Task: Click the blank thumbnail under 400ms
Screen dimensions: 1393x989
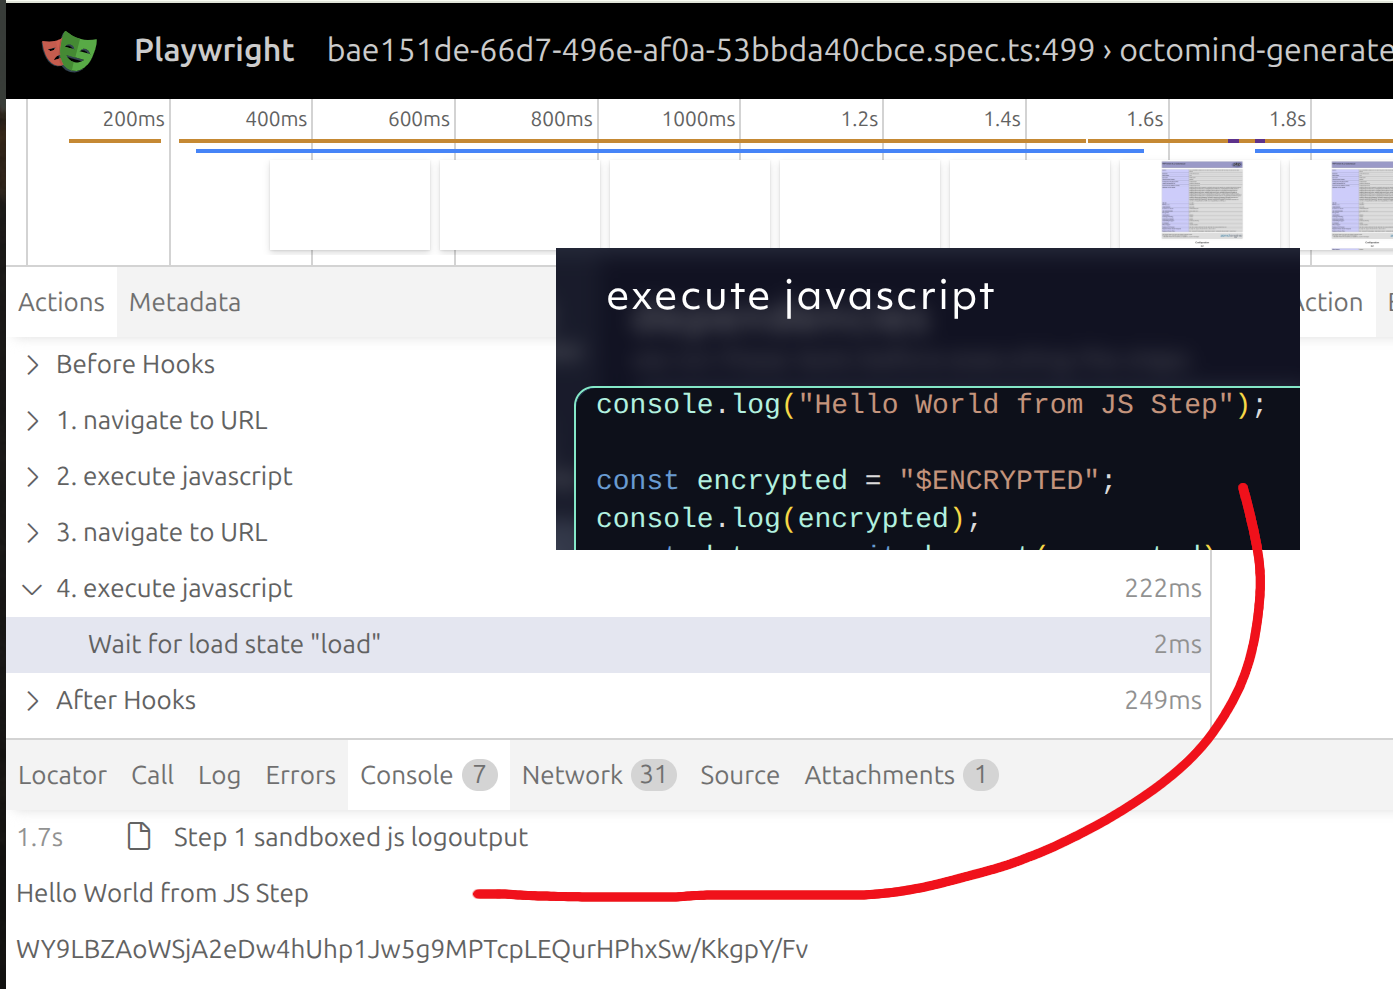Action: point(350,205)
